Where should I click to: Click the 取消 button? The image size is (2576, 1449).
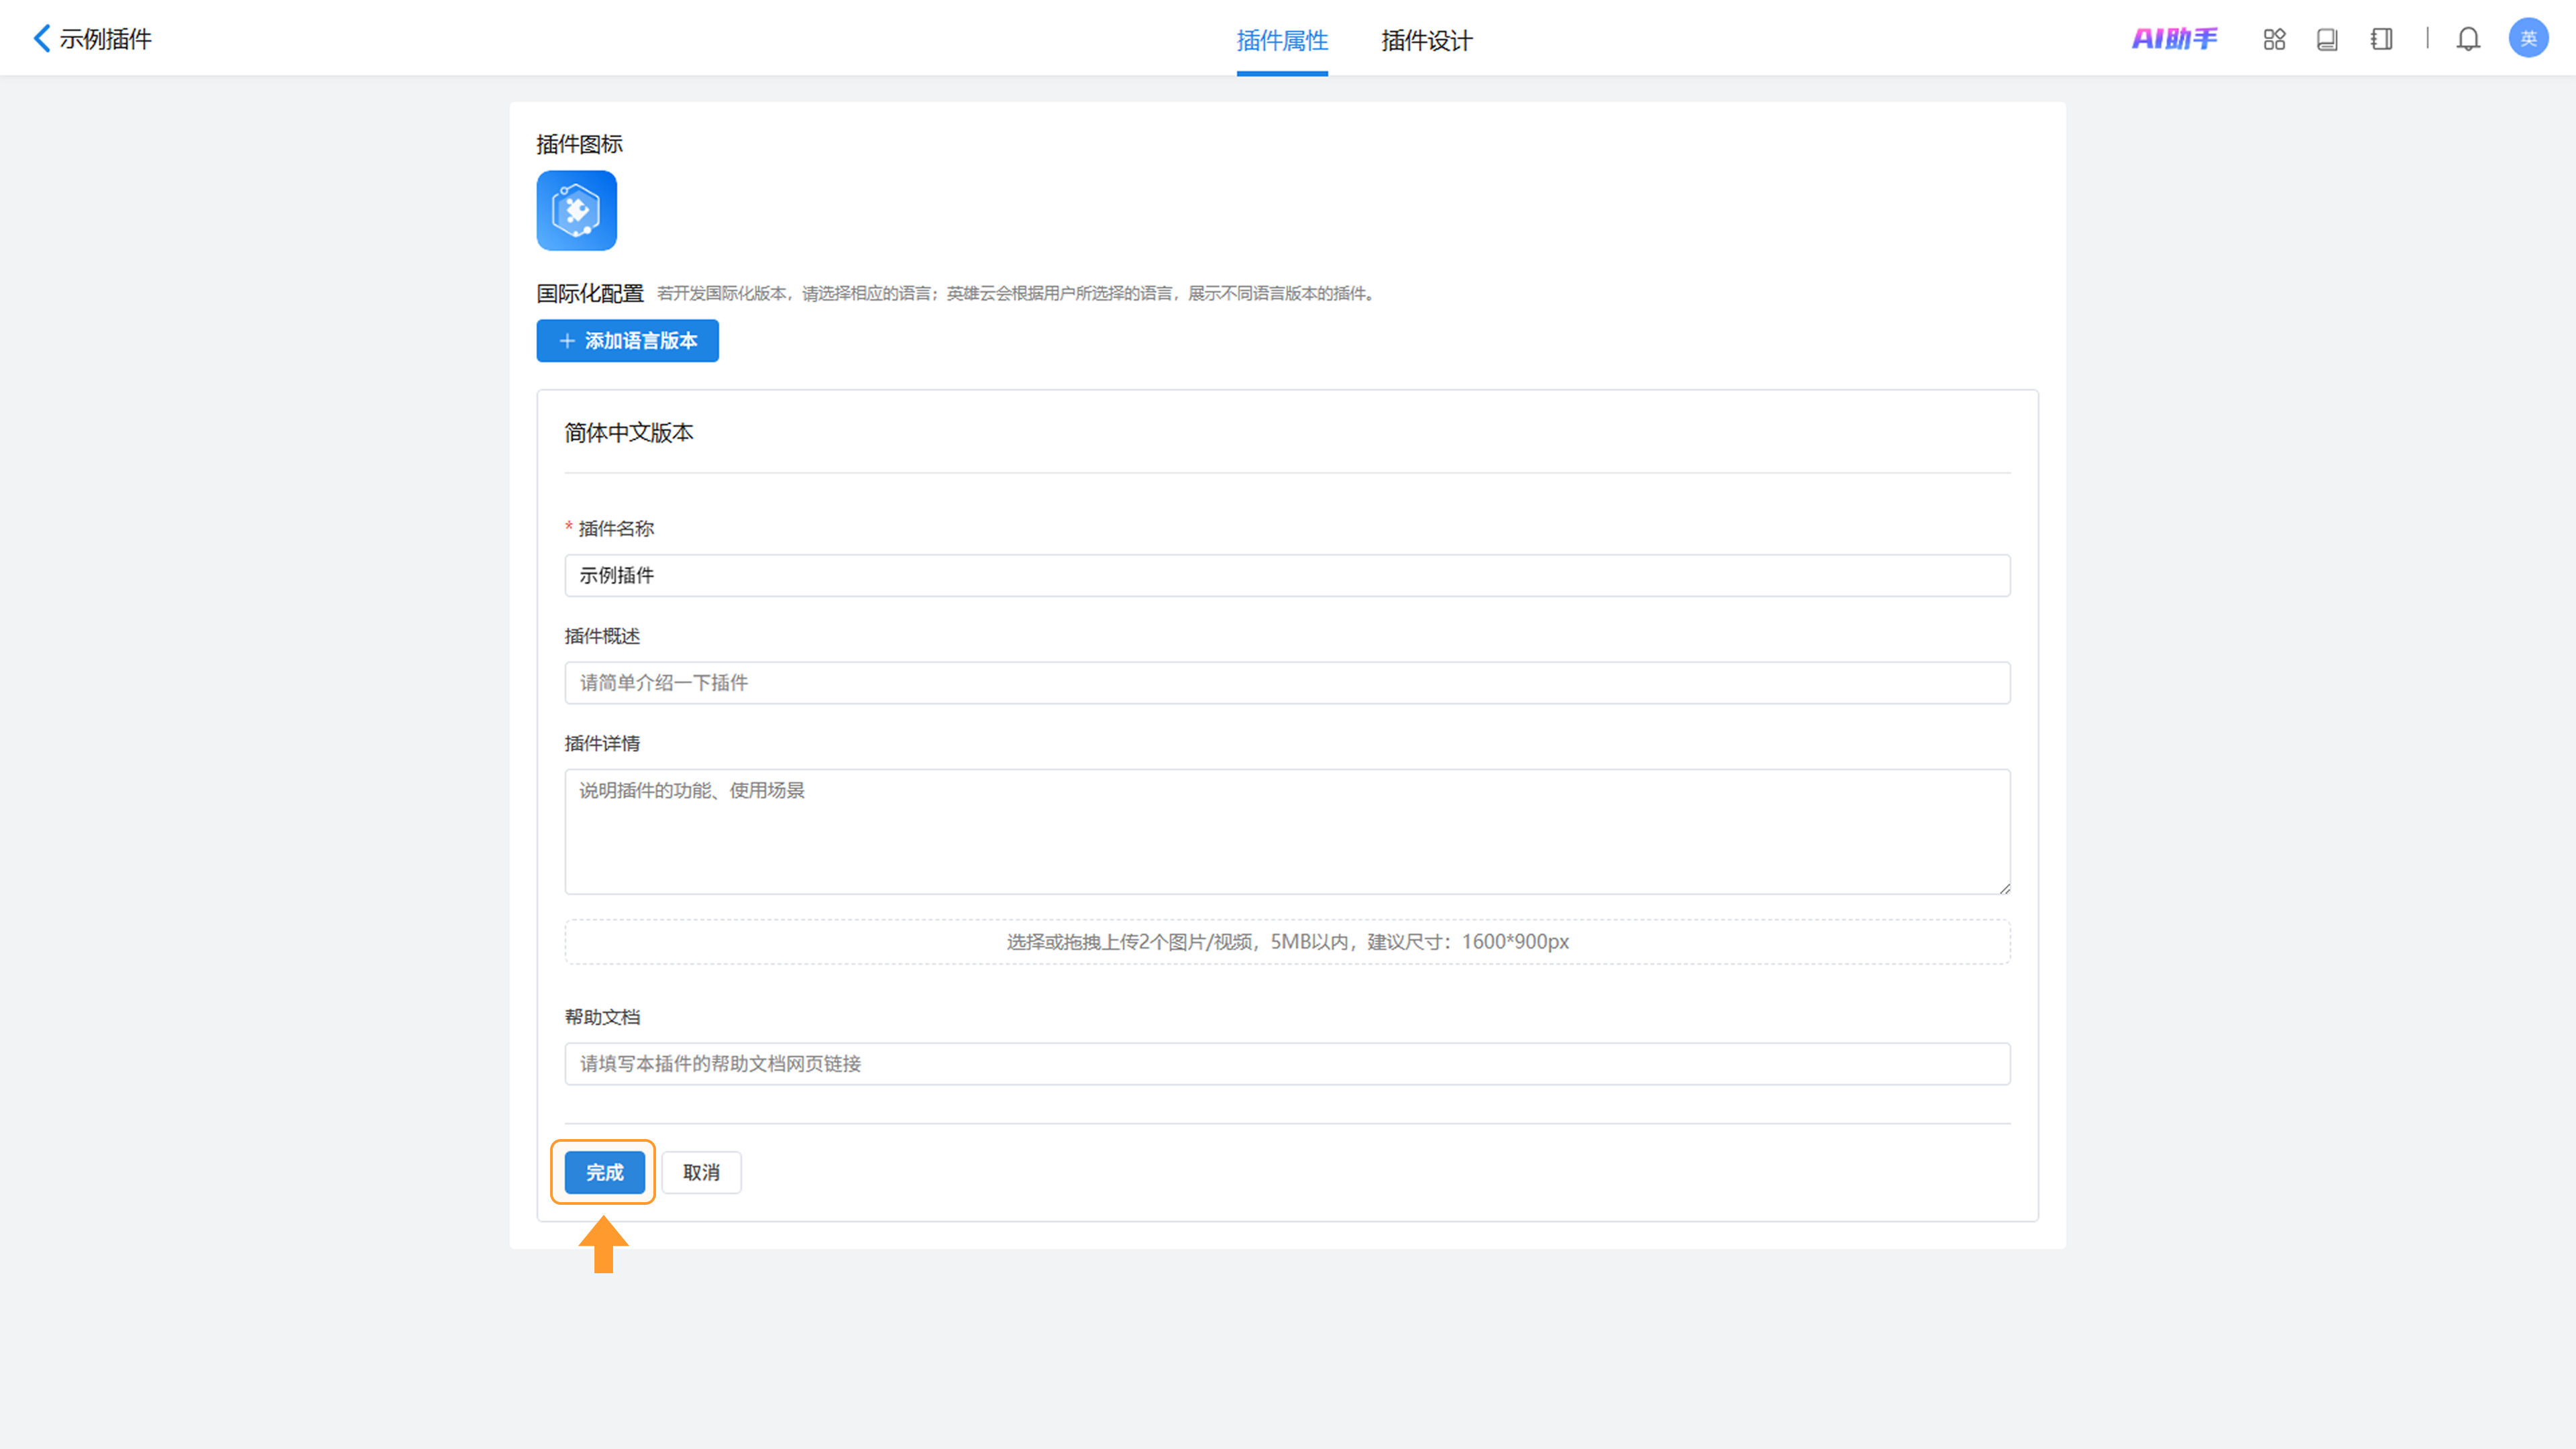point(701,1172)
